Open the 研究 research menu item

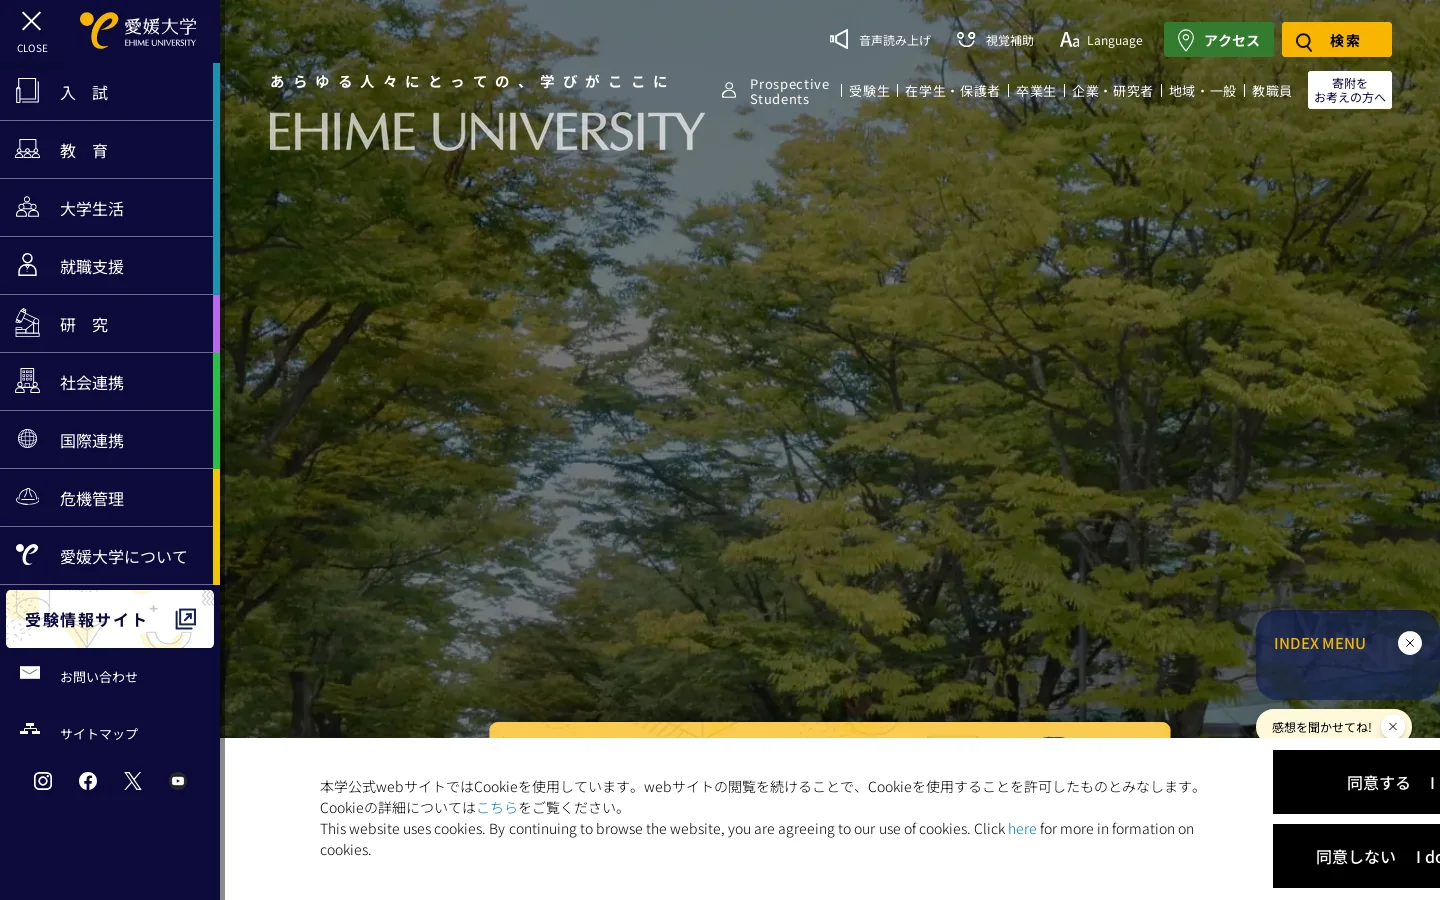click(x=107, y=324)
